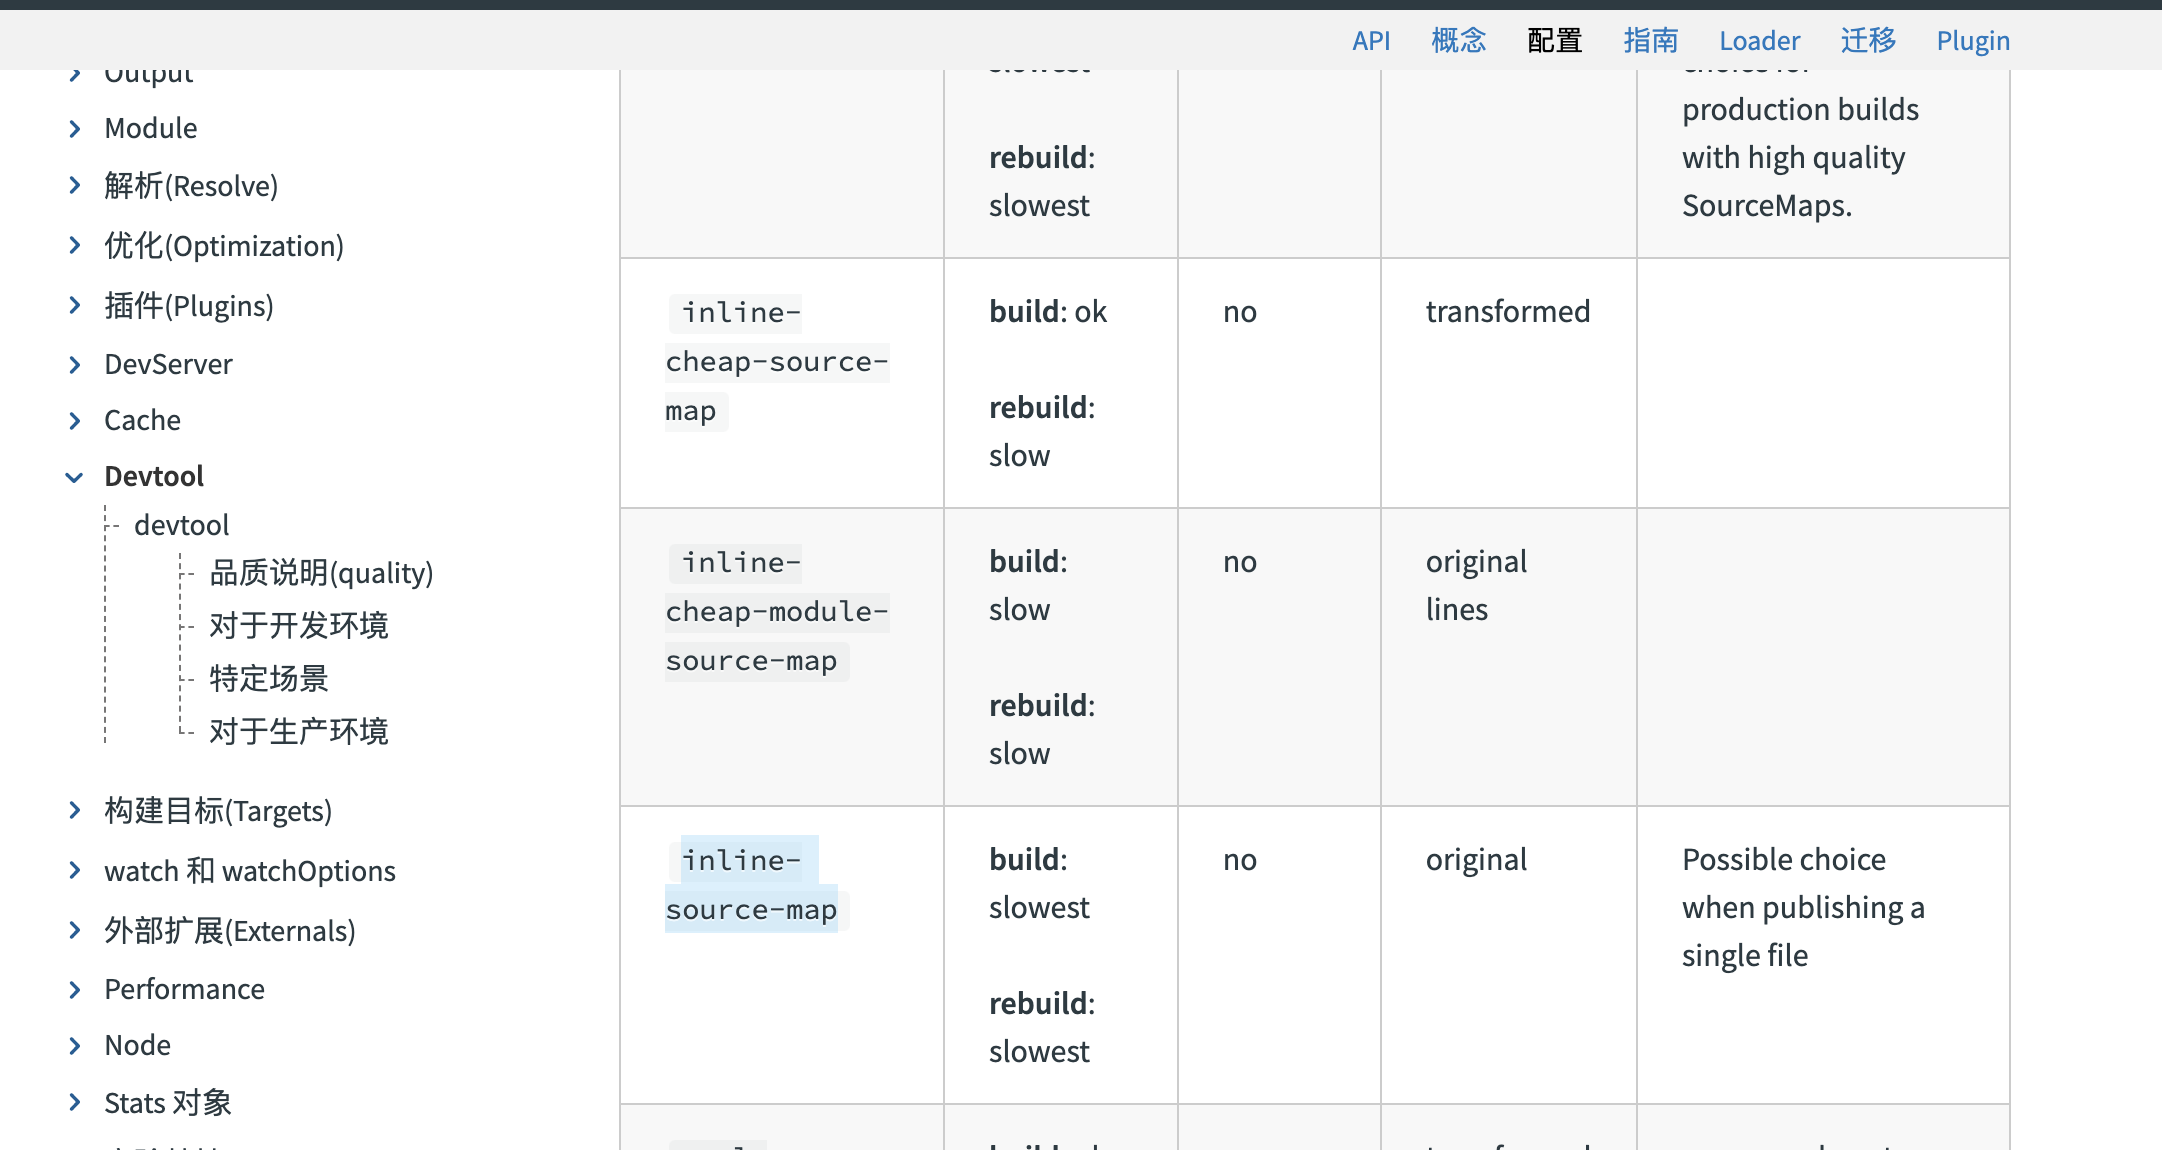Open watch 和 watchOptions sidebar link

[250, 871]
